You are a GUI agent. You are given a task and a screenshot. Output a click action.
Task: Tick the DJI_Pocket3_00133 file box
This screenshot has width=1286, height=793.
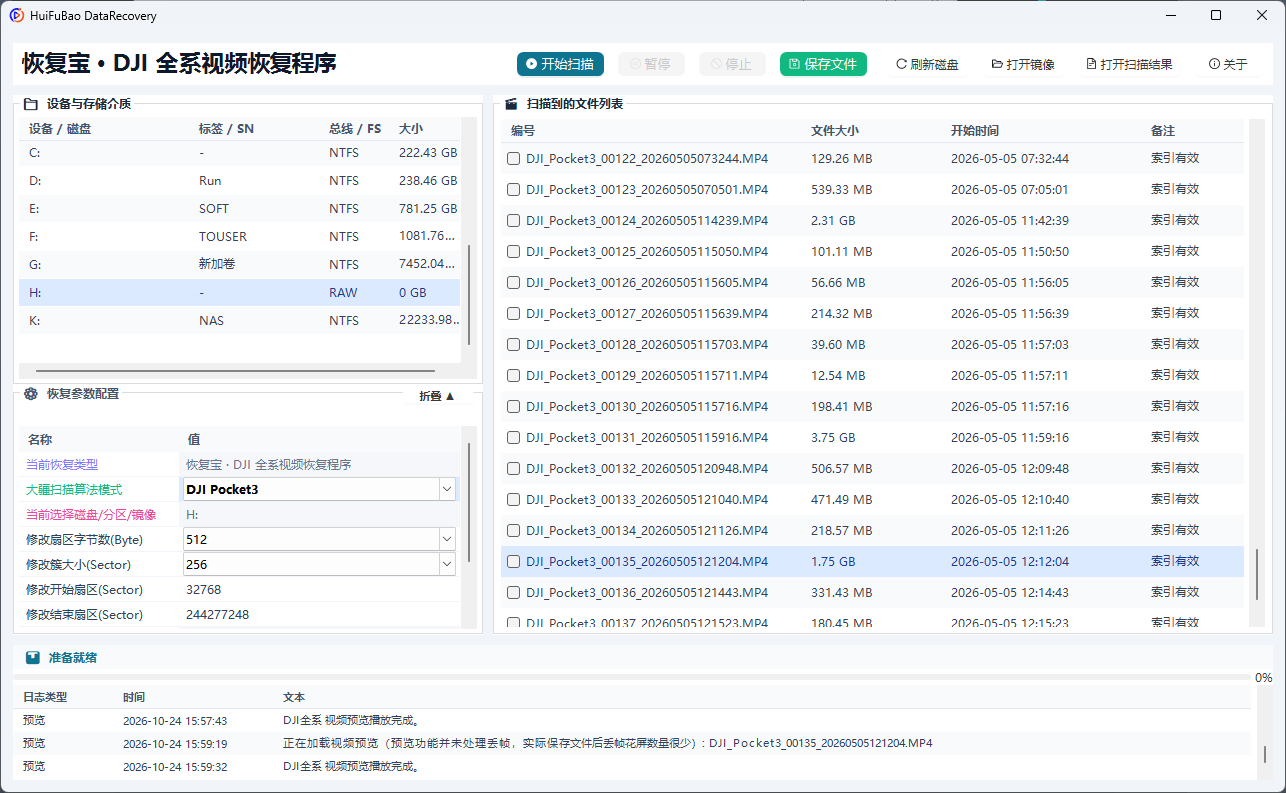pos(513,499)
